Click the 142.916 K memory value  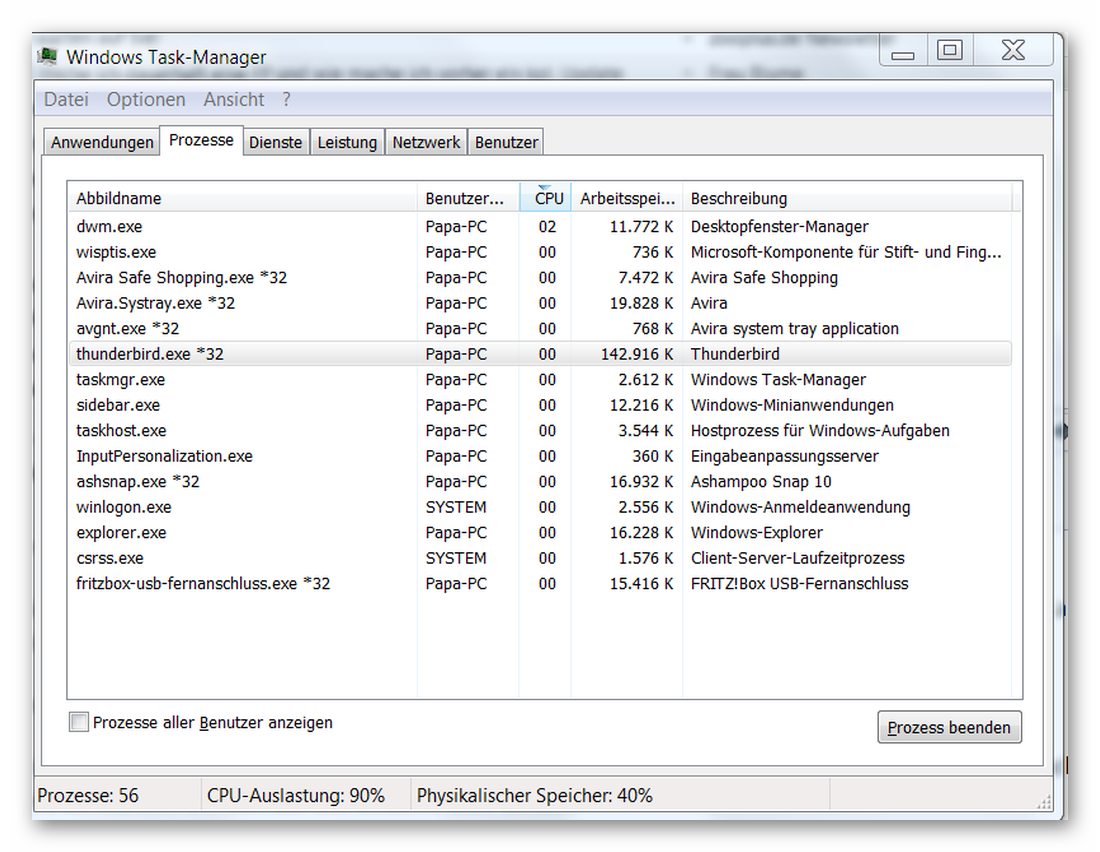pyautogui.click(x=637, y=354)
